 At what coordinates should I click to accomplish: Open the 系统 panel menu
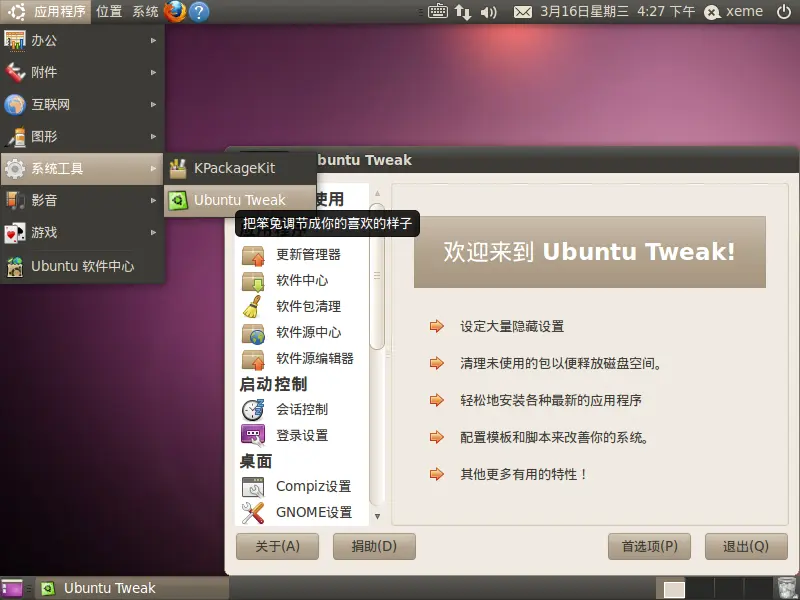coord(145,11)
